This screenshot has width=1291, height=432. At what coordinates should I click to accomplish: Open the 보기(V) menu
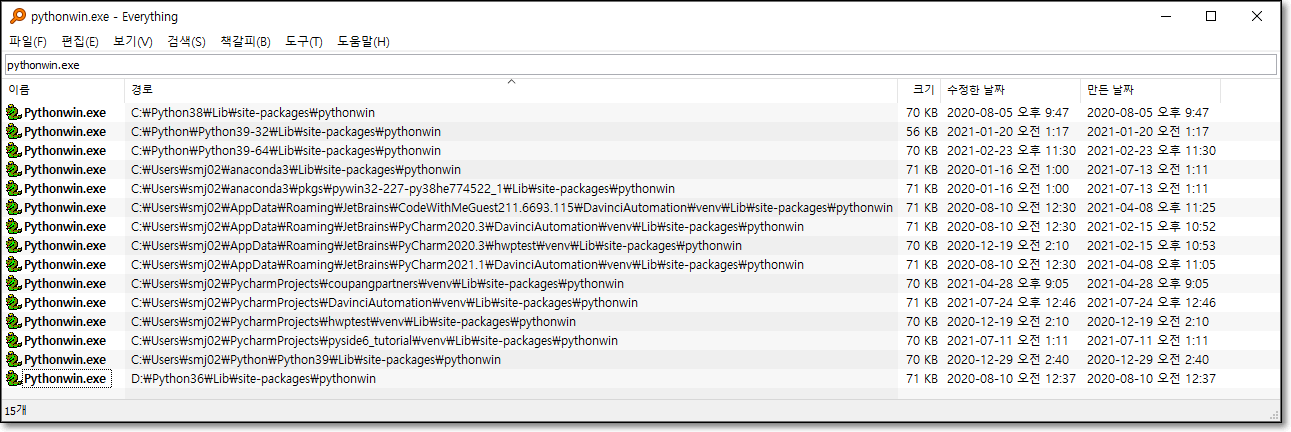133,41
